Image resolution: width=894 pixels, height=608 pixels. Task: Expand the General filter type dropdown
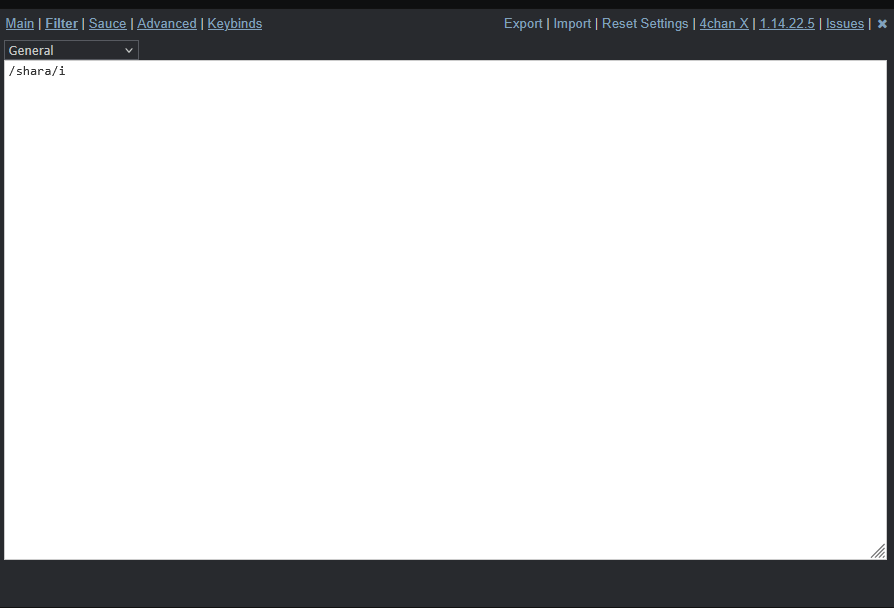(71, 50)
